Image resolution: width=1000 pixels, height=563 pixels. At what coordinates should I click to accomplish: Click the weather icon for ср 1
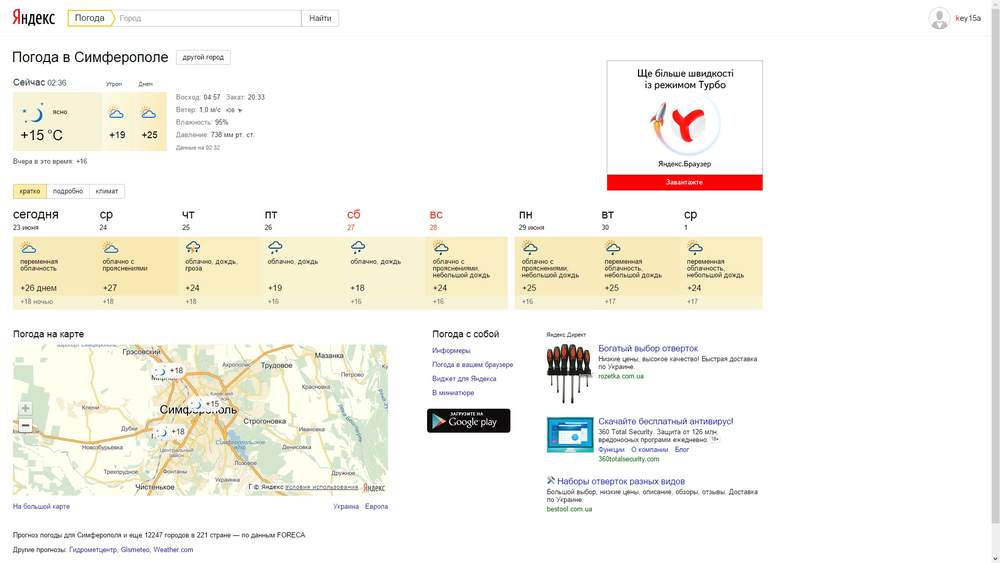[x=695, y=247]
